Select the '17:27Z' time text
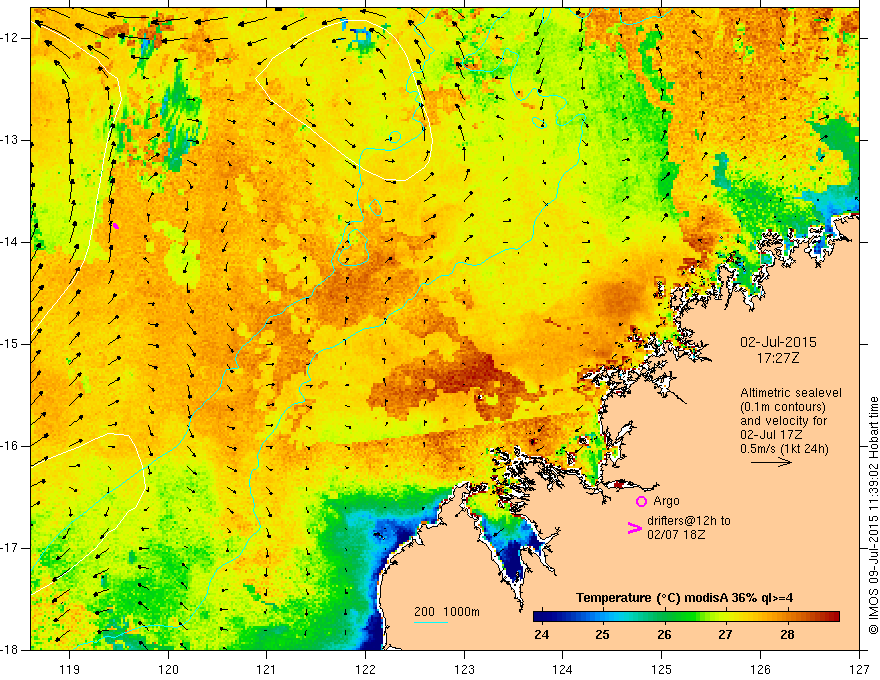 pos(777,358)
